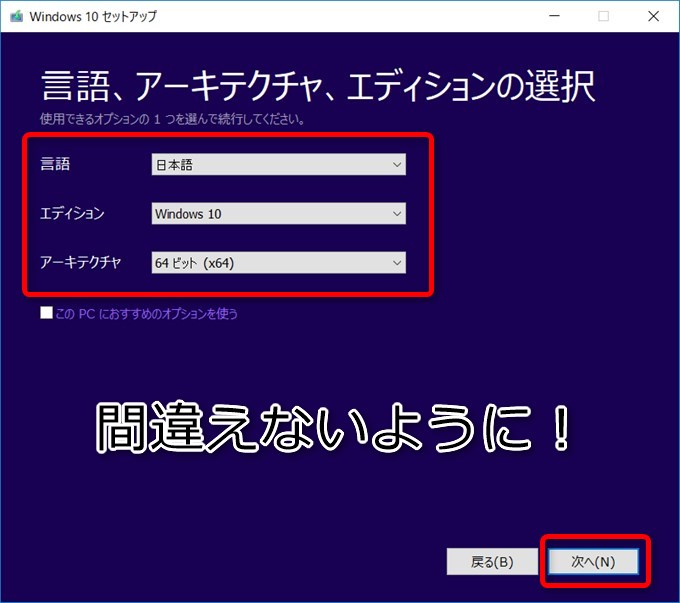Open the 言語 (language) dropdown showing 日本語
This screenshot has height=603, width=680.
[x=278, y=164]
